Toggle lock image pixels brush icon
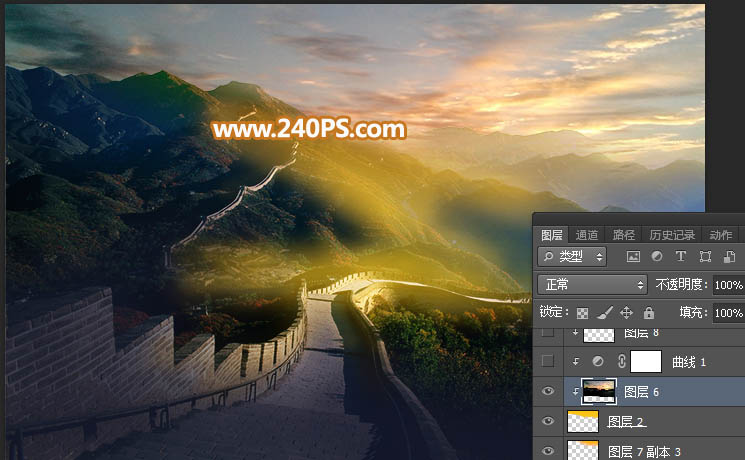The width and height of the screenshot is (745, 460). [x=604, y=313]
